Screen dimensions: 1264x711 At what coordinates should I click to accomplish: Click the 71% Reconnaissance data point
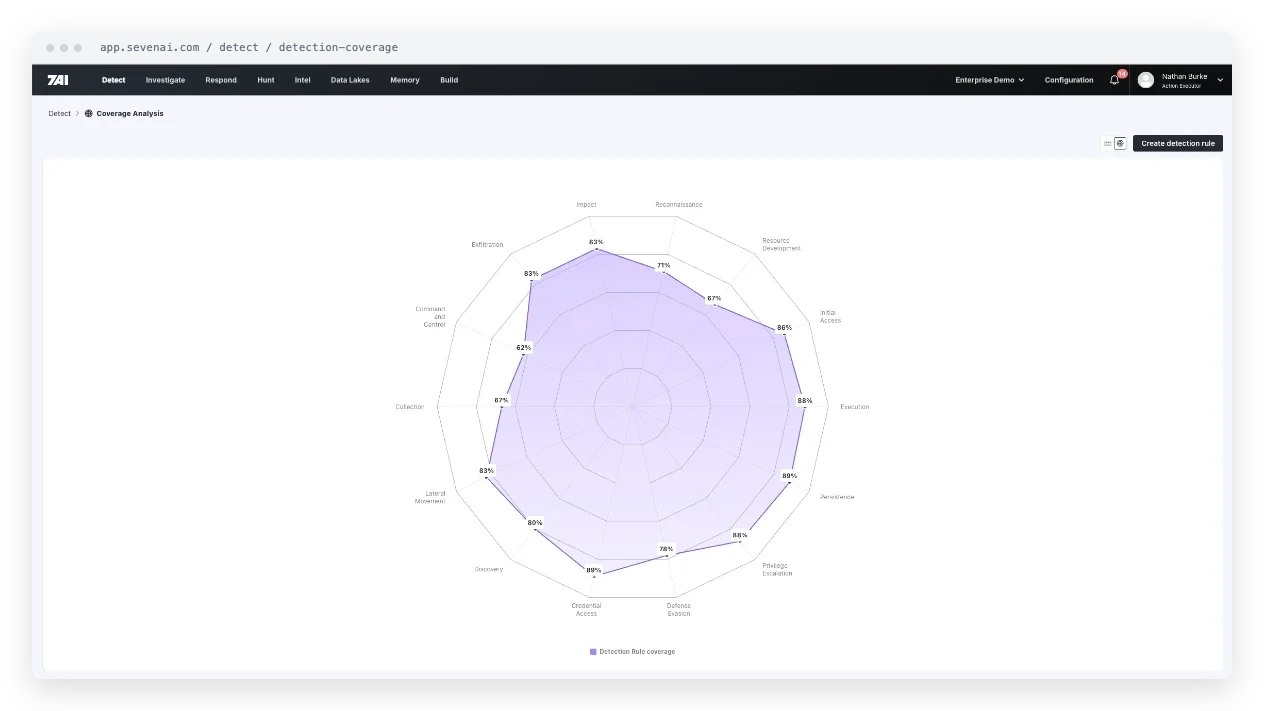(x=663, y=266)
